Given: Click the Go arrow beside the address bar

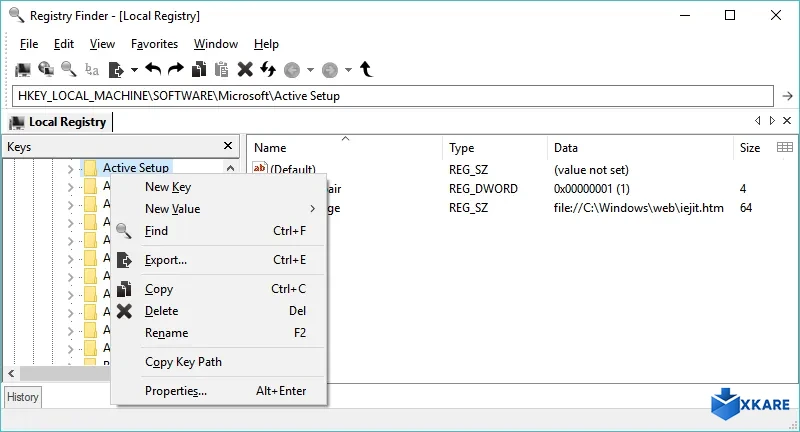Looking at the screenshot, I should (787, 96).
